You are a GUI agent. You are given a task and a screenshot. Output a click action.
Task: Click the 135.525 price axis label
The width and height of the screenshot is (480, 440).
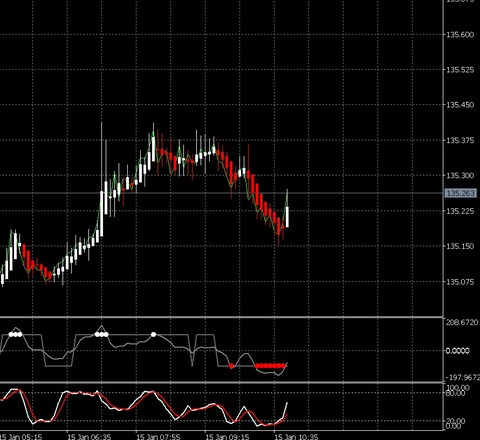click(x=460, y=70)
